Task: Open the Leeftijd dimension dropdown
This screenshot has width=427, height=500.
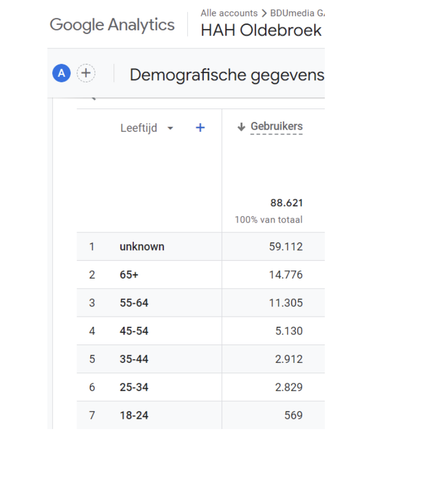Action: click(x=147, y=128)
